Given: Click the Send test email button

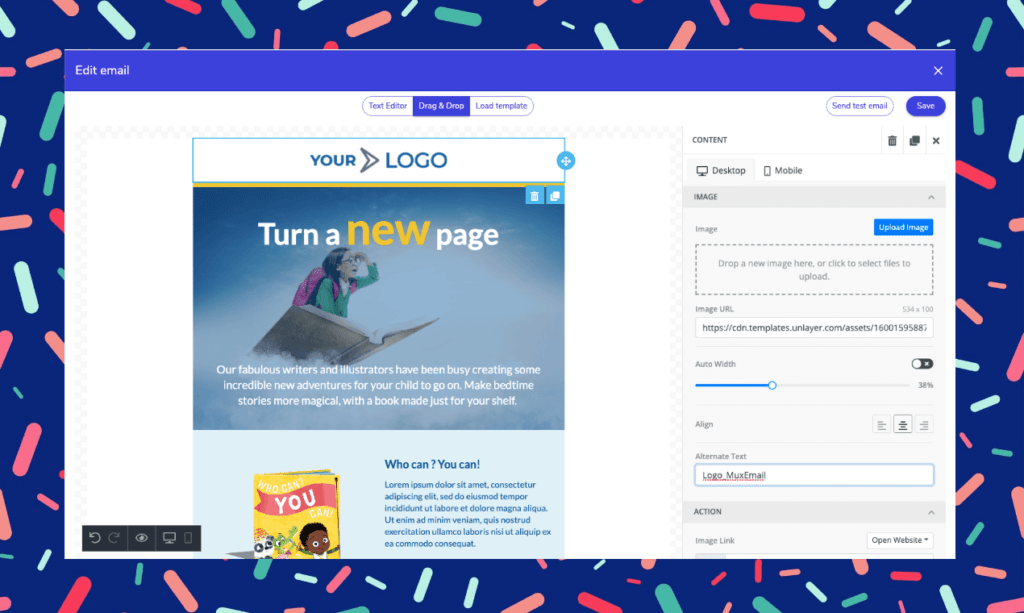Looking at the screenshot, I should [x=859, y=106].
